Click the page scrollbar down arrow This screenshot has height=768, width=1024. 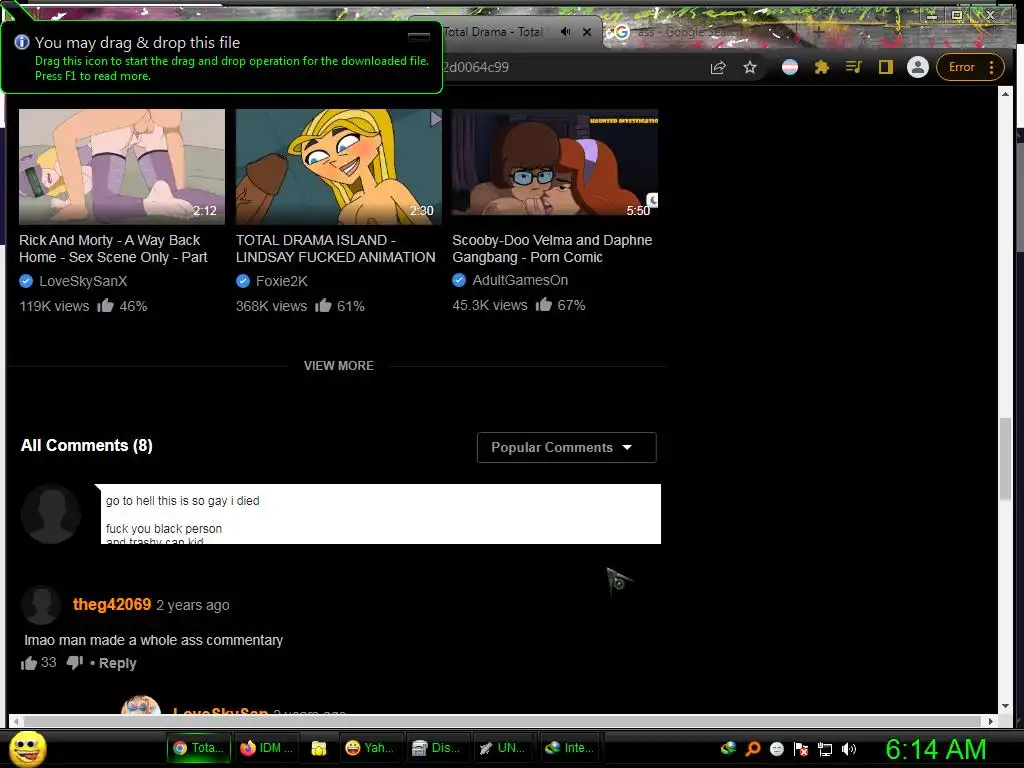[x=1005, y=706]
